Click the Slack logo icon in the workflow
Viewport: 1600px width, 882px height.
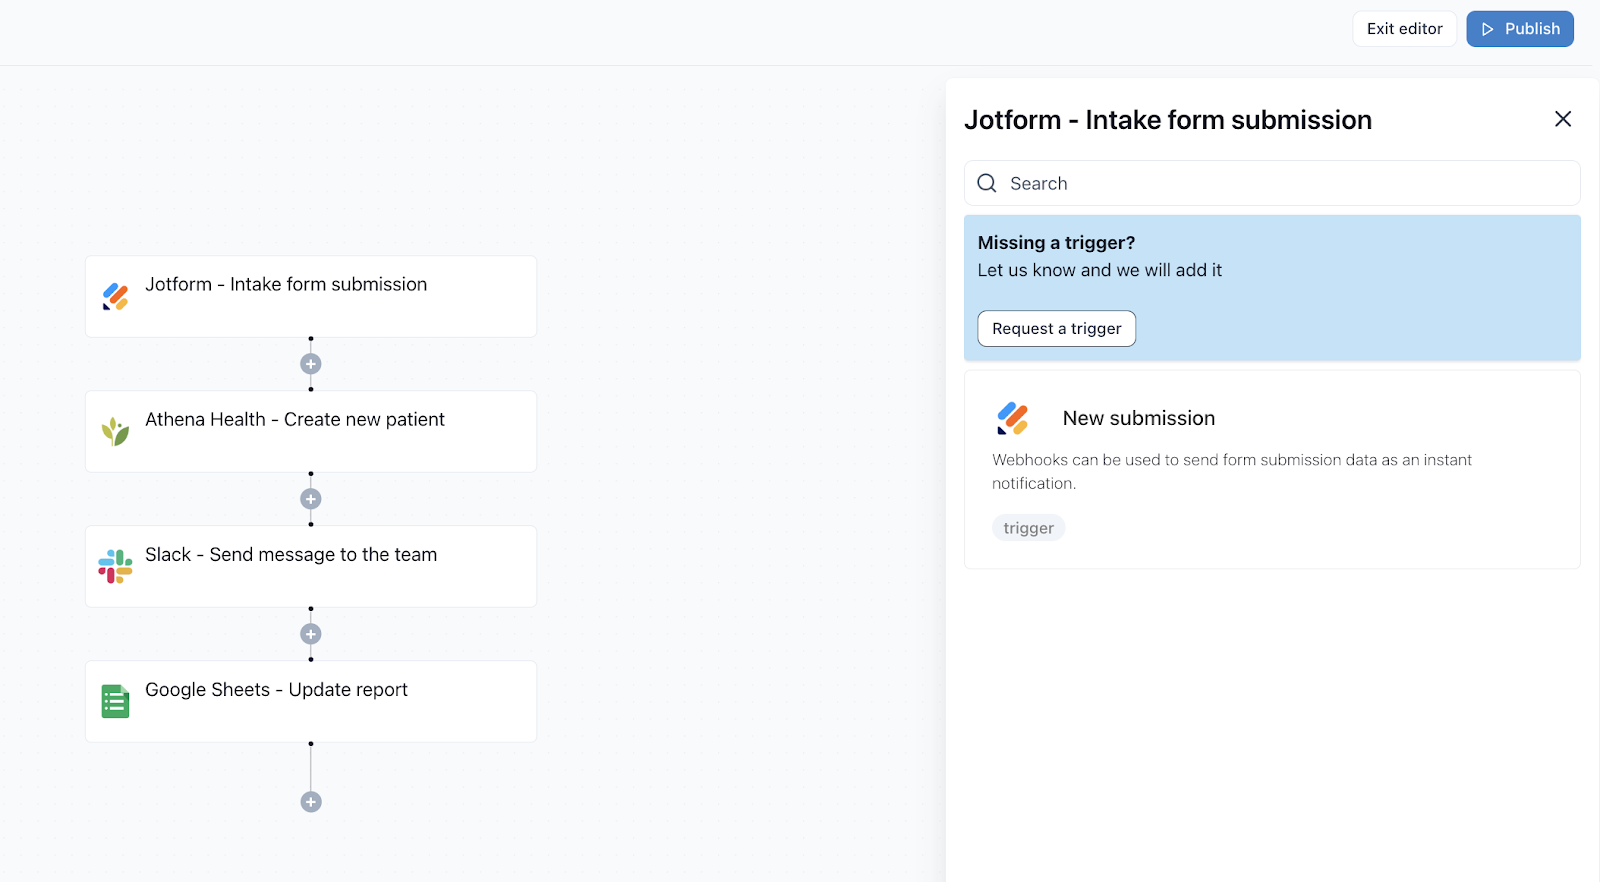[116, 567]
